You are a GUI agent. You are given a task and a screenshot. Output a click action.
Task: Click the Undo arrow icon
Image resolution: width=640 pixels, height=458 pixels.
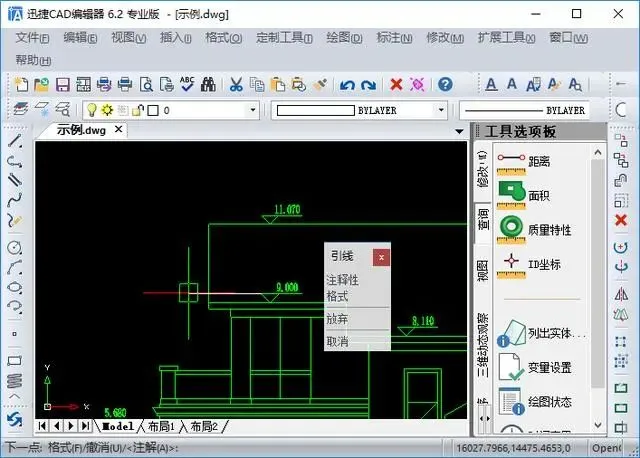tap(347, 85)
